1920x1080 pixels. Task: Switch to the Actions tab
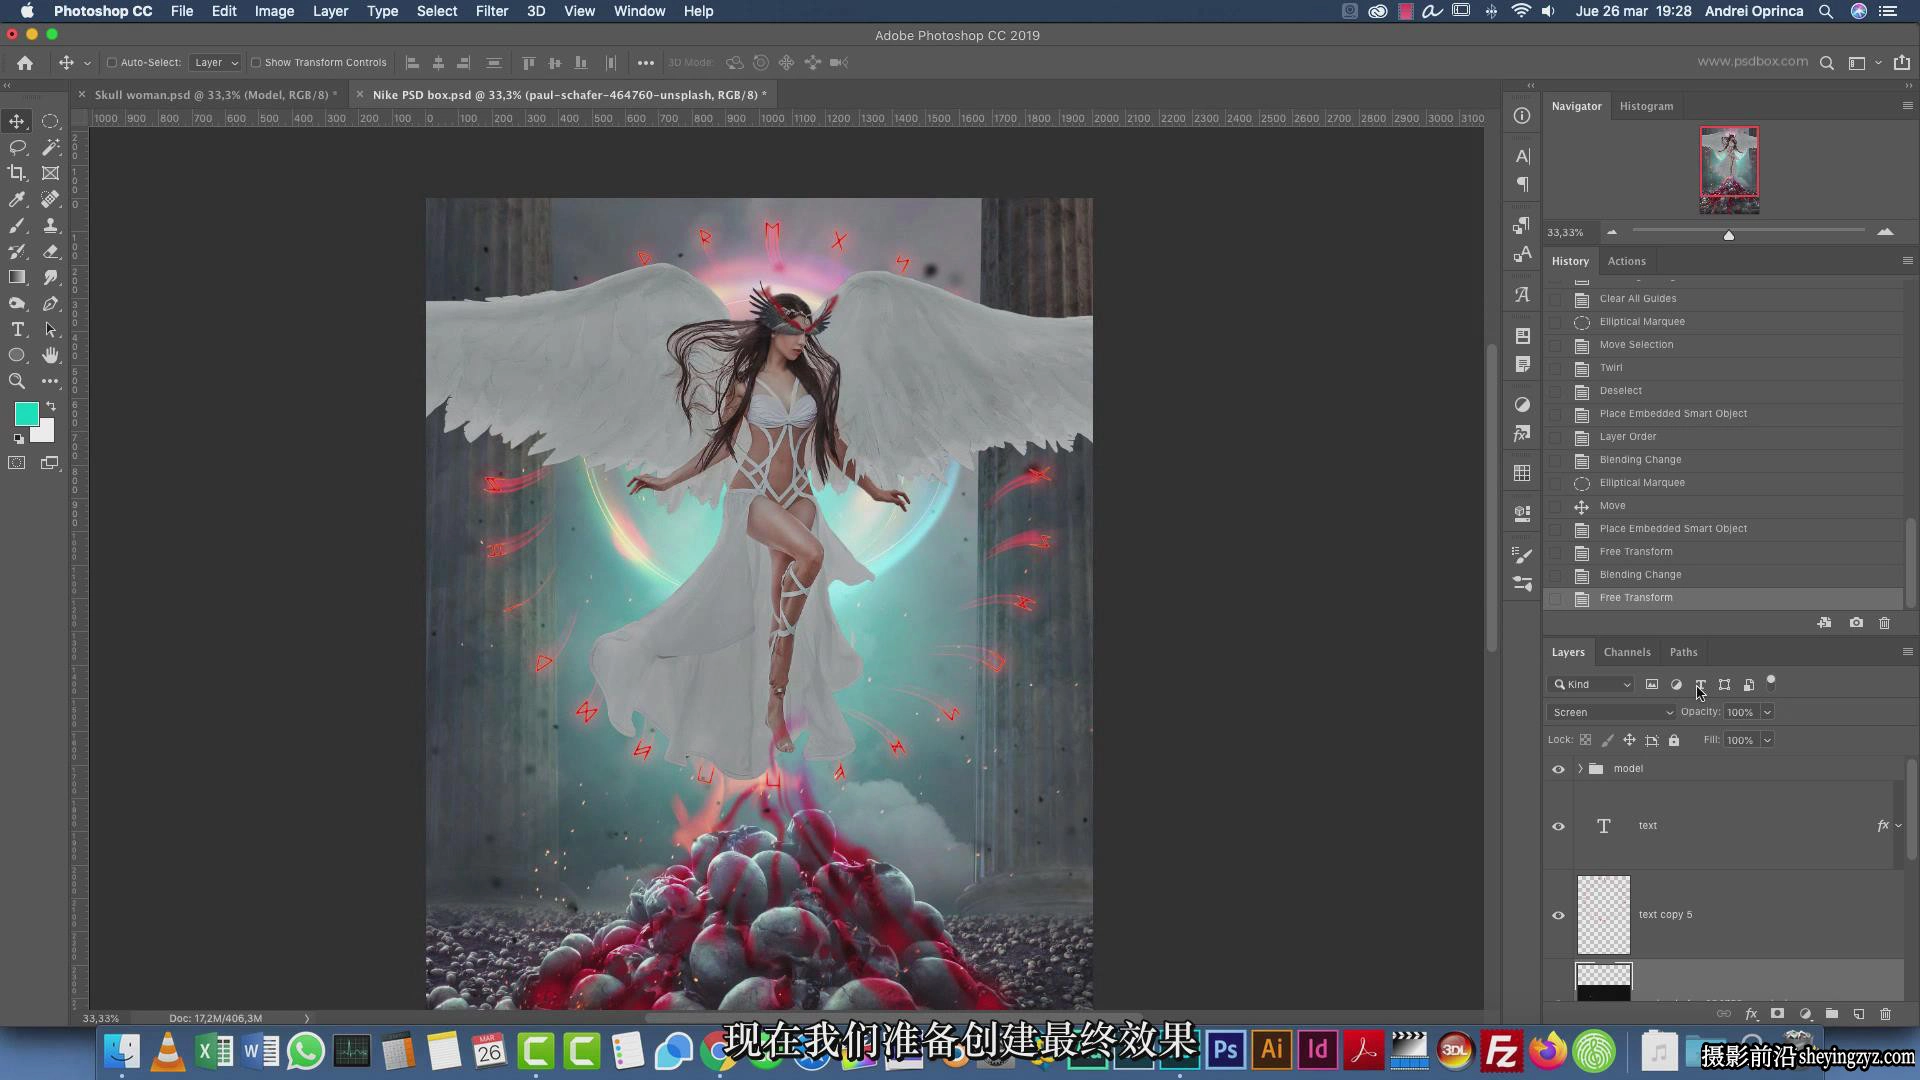tap(1626, 261)
